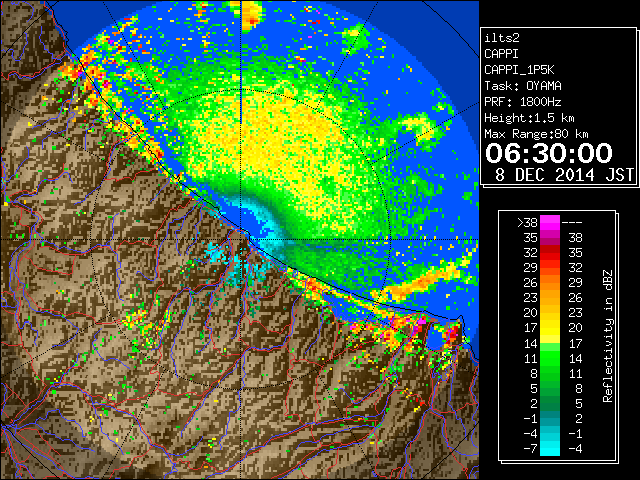Pick the cyan bottom color of scale
This screenshot has height=480, width=640.
coord(550,448)
